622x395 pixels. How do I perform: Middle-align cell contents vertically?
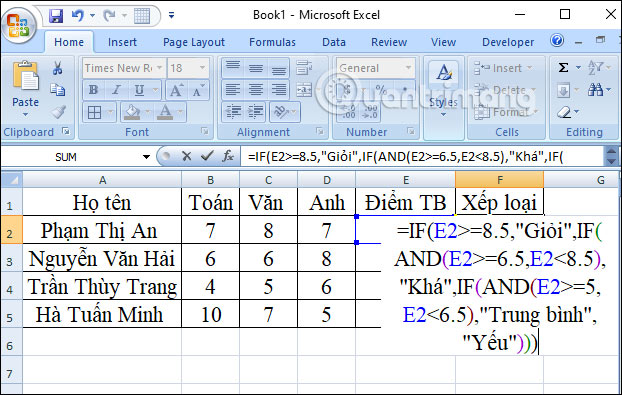[256, 68]
